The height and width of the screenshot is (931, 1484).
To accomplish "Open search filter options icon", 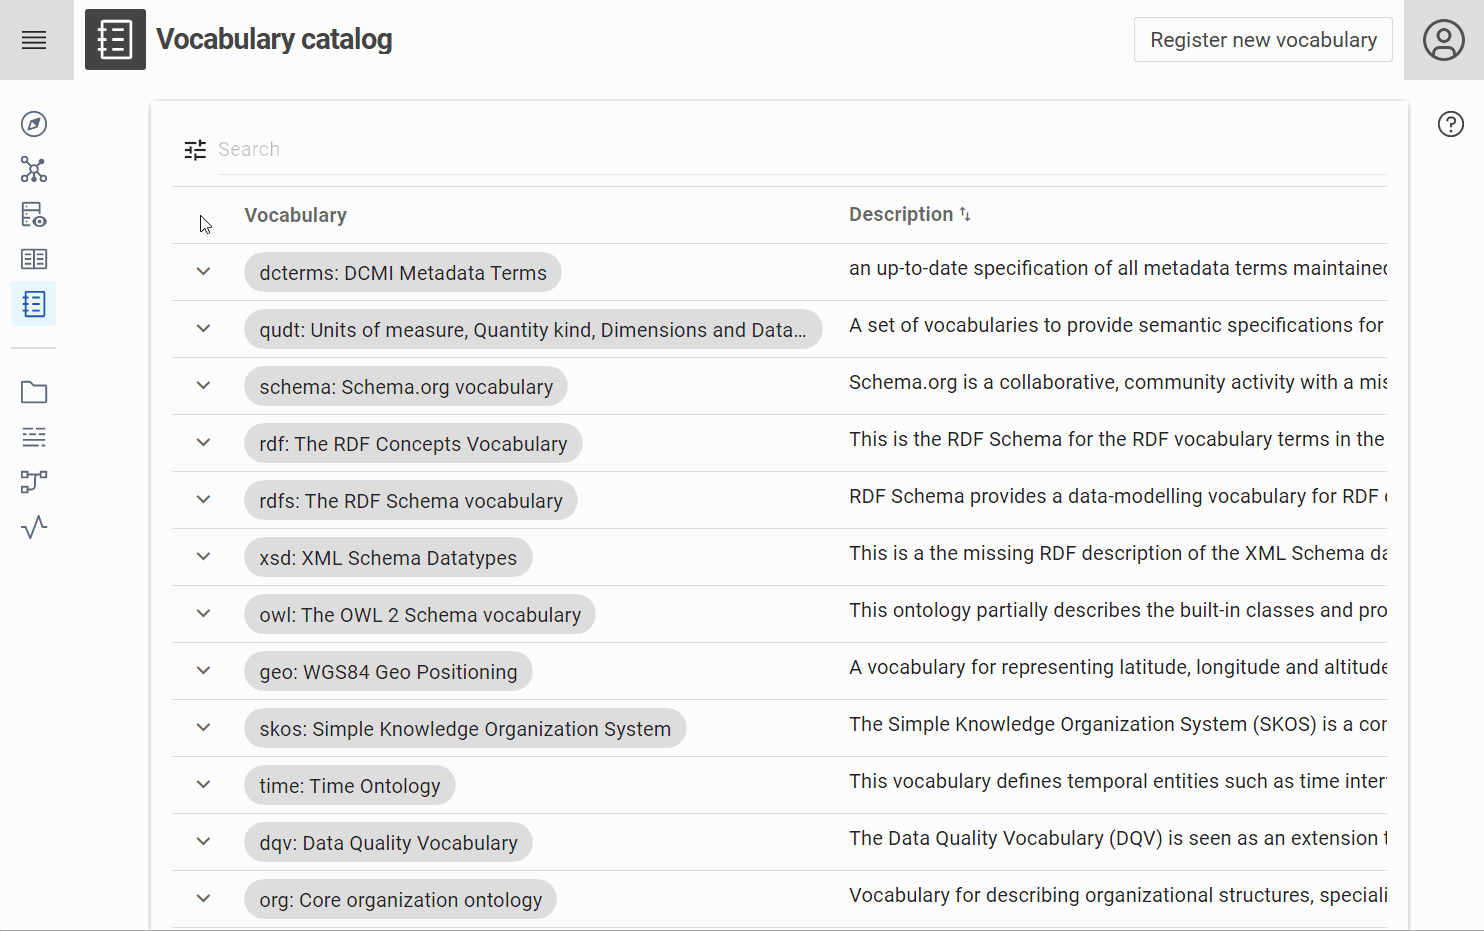I will (x=195, y=150).
